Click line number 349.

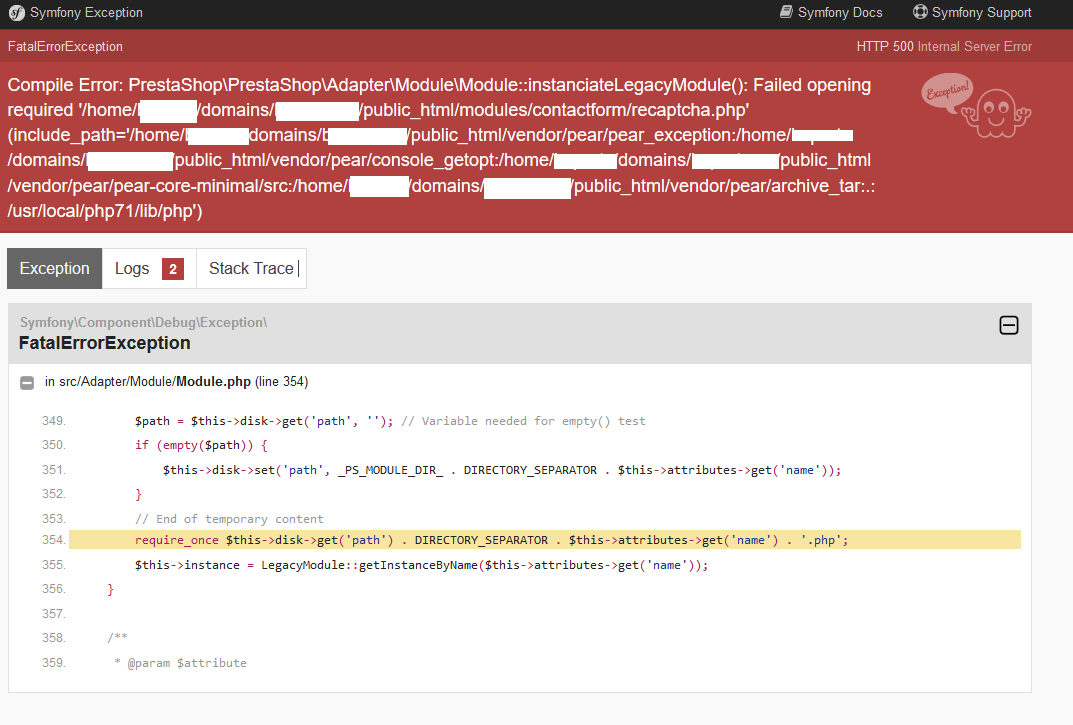click(53, 421)
